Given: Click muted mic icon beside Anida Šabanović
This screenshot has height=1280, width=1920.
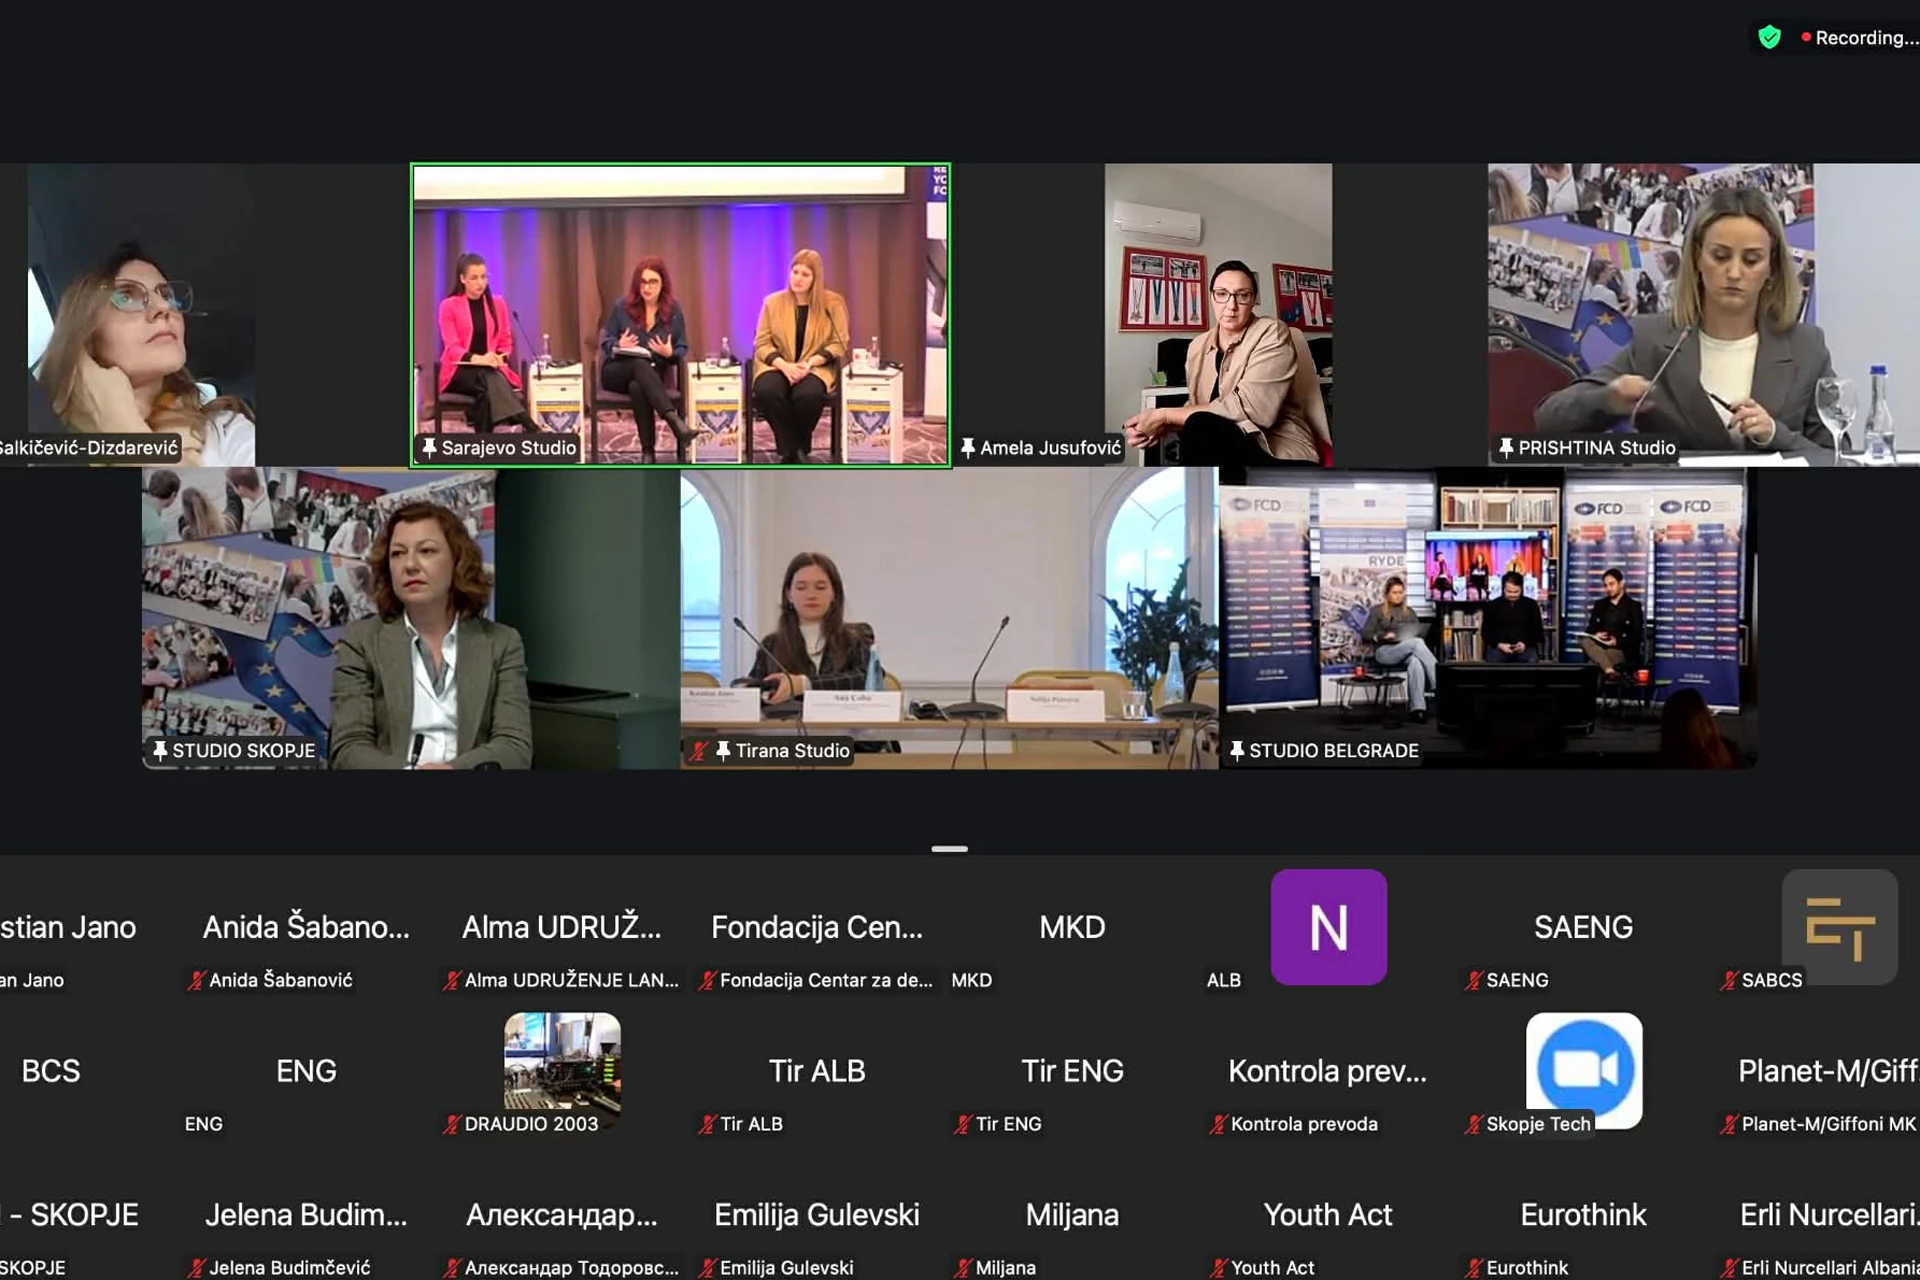Looking at the screenshot, I should 196,980.
